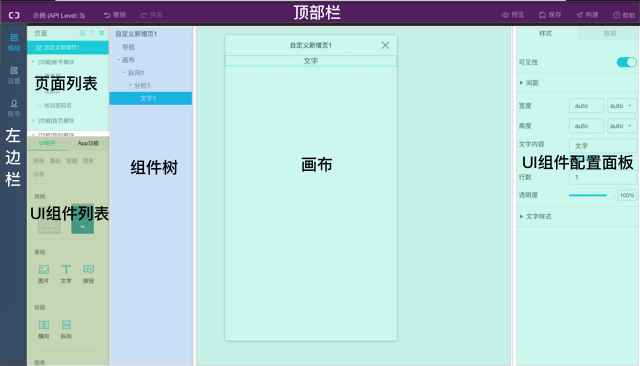Click the 恢复 redo button
The height and width of the screenshot is (366, 640).
(152, 15)
